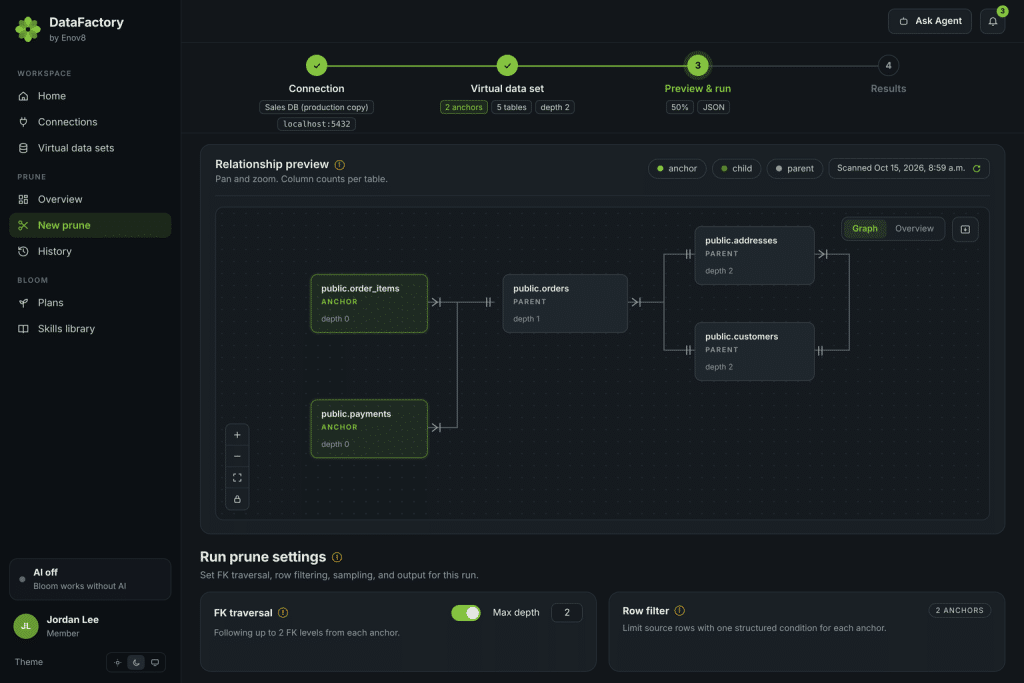Image resolution: width=1024 pixels, height=683 pixels.
Task: Click FK traversal info icon
Action: (x=283, y=612)
